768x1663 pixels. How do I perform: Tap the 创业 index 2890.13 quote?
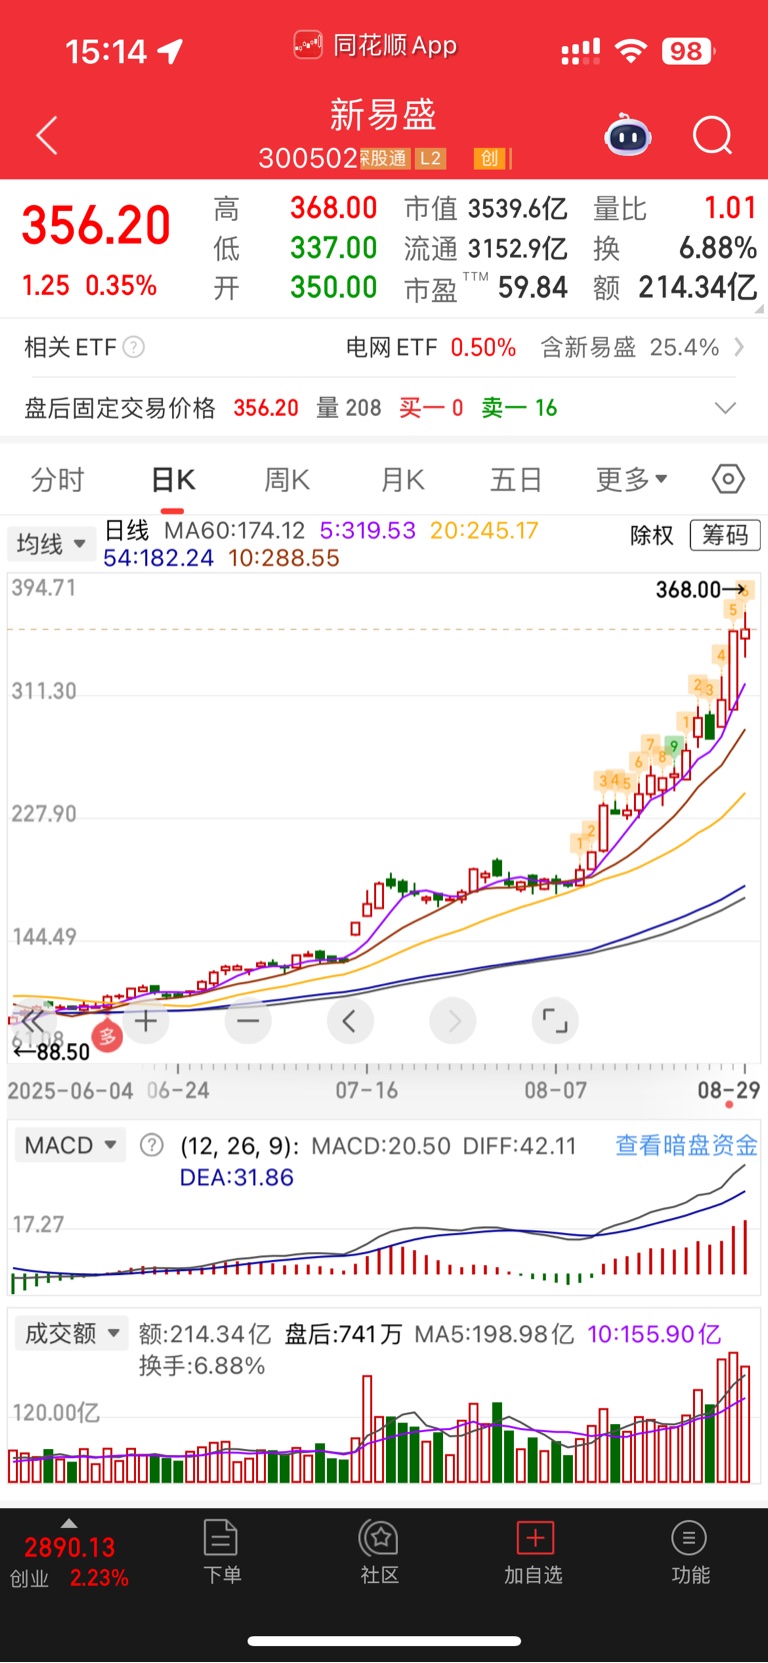(x=69, y=1562)
